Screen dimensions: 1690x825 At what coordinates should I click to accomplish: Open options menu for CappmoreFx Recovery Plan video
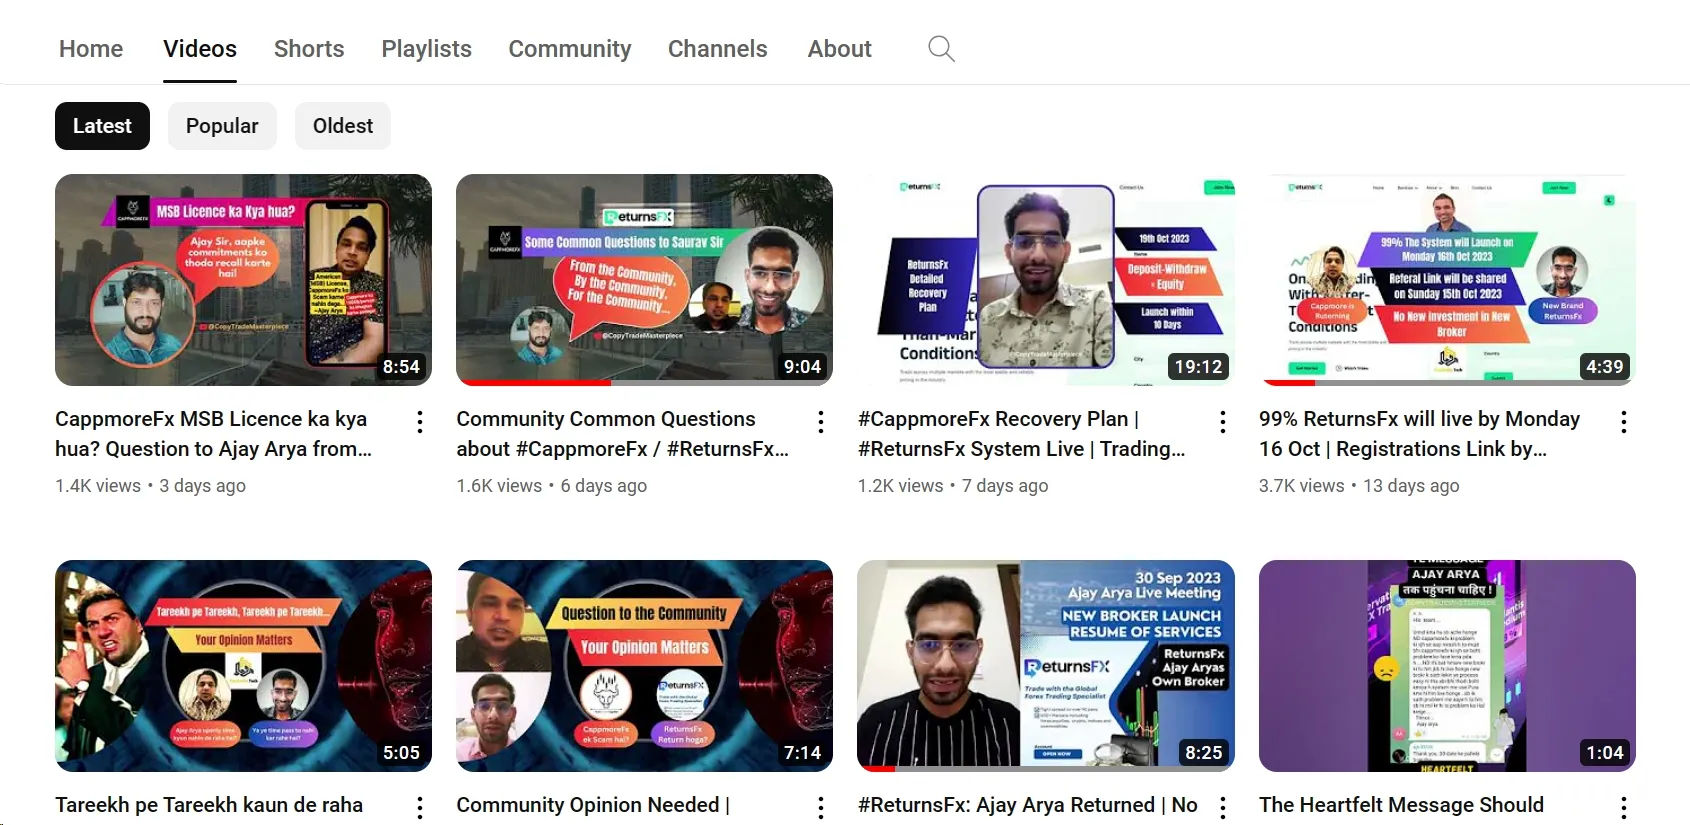pyautogui.click(x=1223, y=422)
